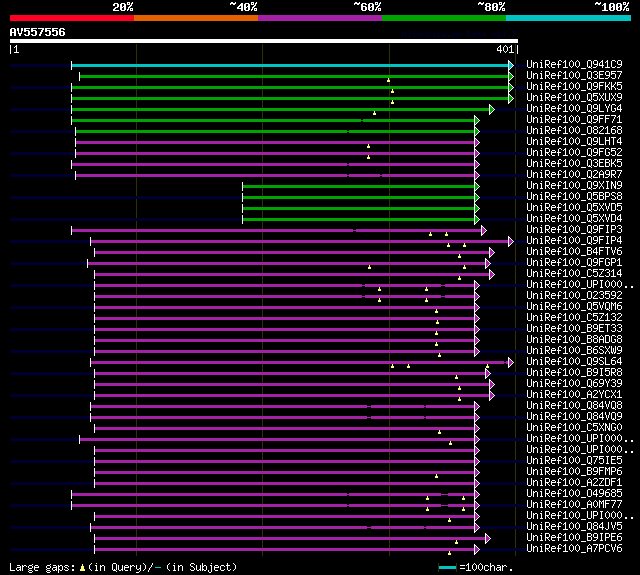The height and width of the screenshot is (575, 640).
Task: Click the UniRef100_Q9FF71 label
Action: point(574,120)
